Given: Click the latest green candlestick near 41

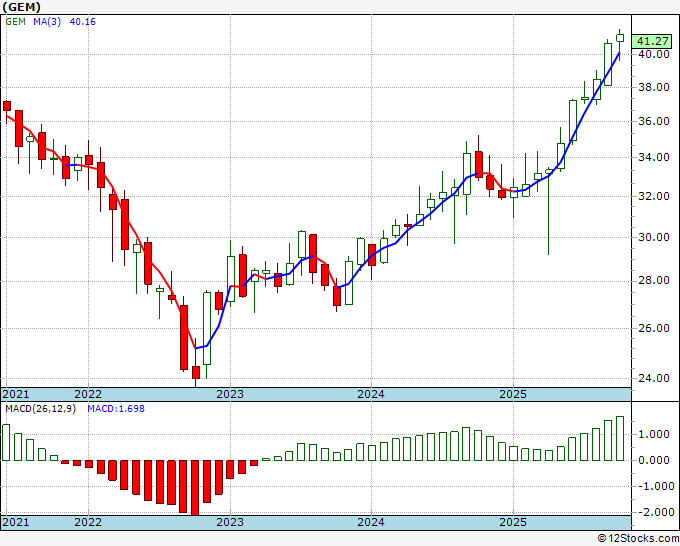Looking at the screenshot, I should pos(620,38).
